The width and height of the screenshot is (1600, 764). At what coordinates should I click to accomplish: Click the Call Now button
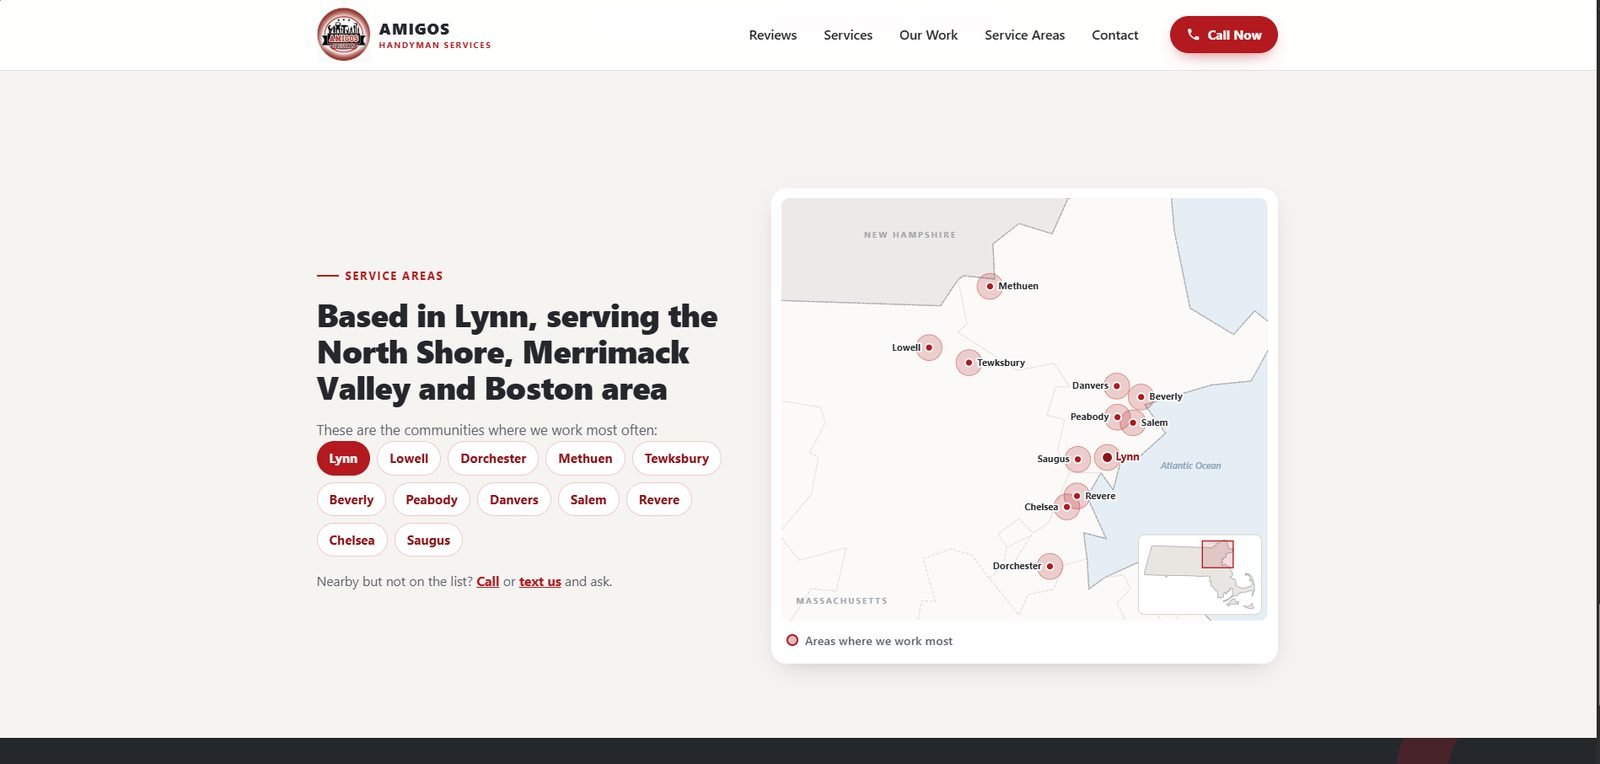pos(1224,35)
